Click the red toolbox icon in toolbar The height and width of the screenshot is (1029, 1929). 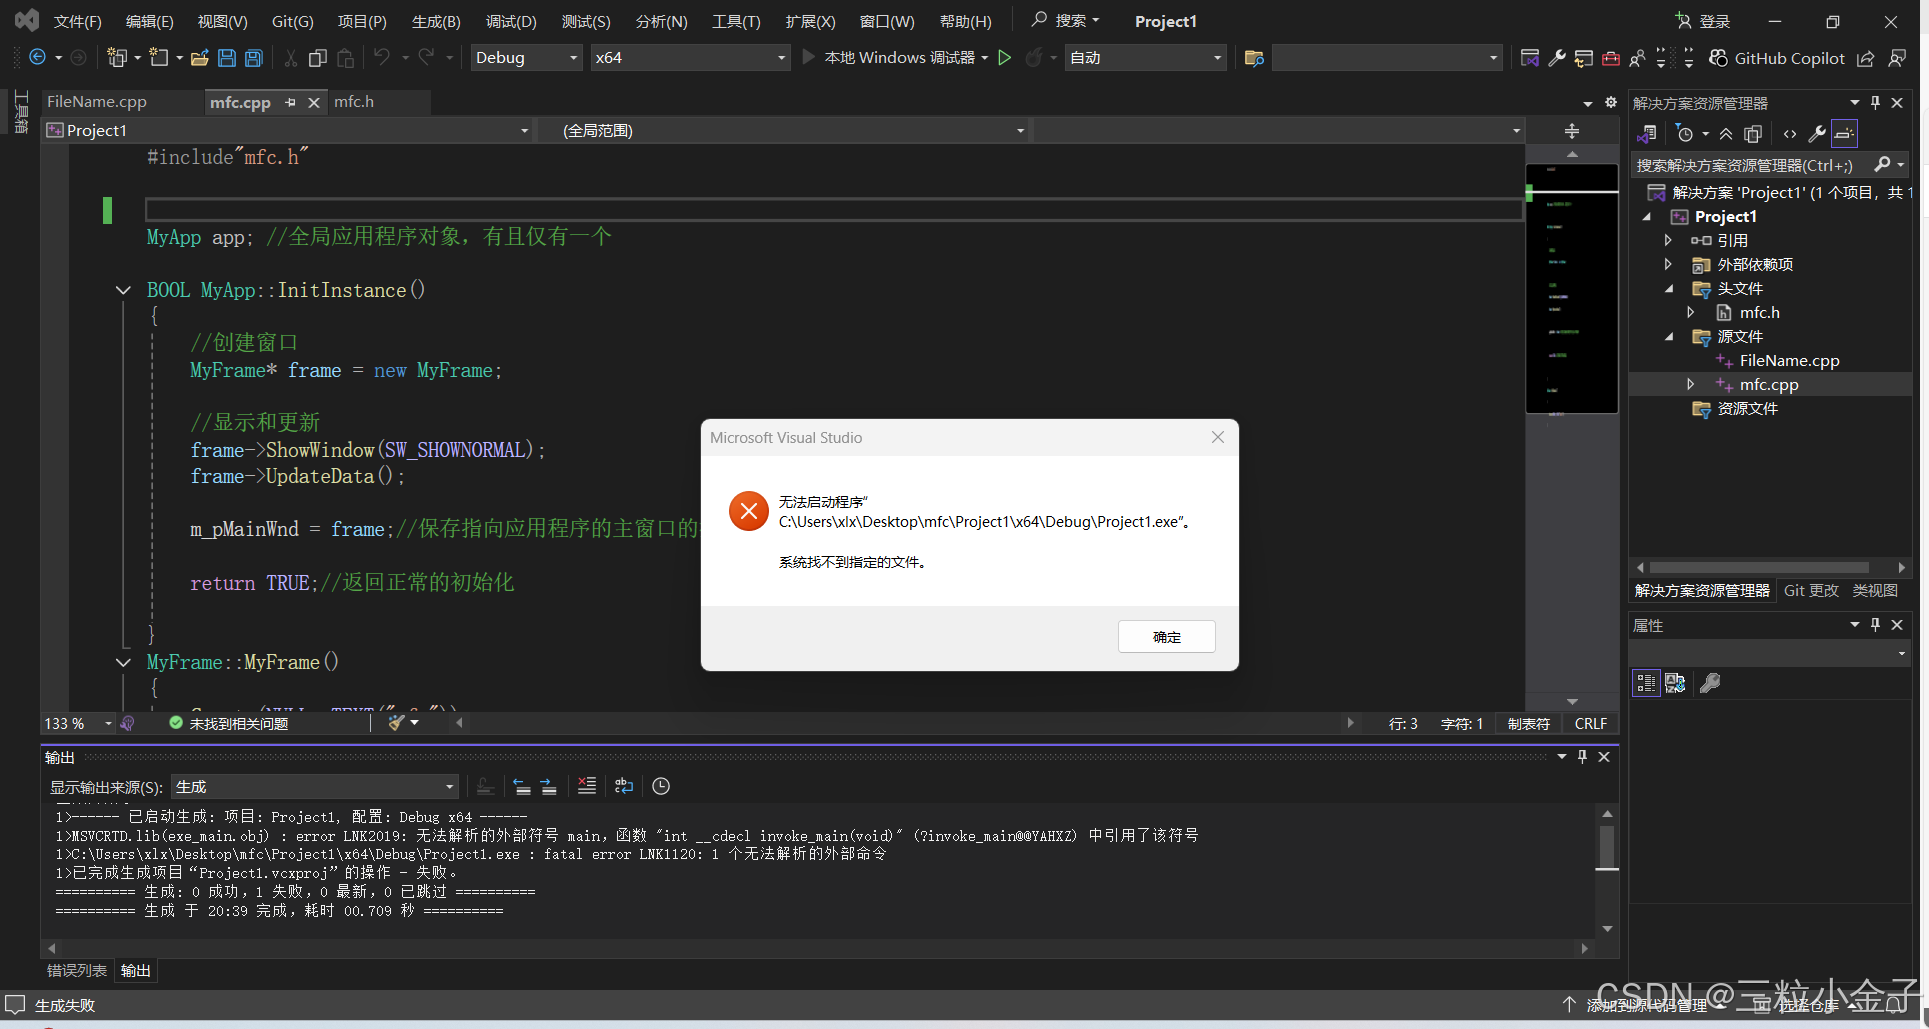[1611, 58]
